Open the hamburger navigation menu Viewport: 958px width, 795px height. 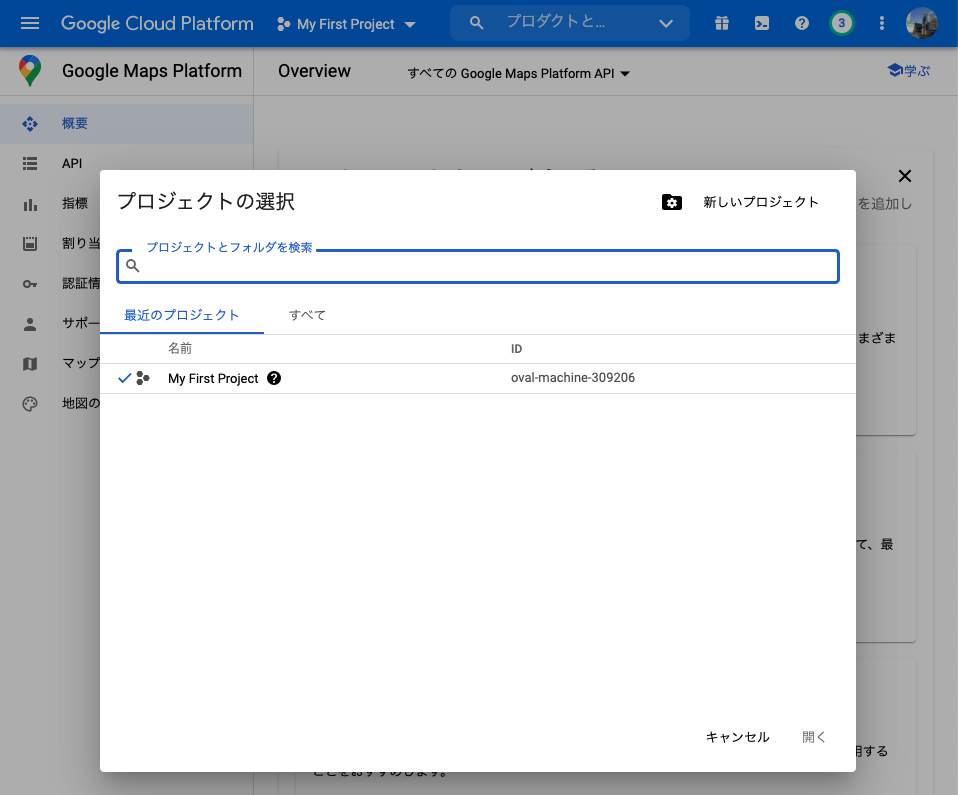28,22
